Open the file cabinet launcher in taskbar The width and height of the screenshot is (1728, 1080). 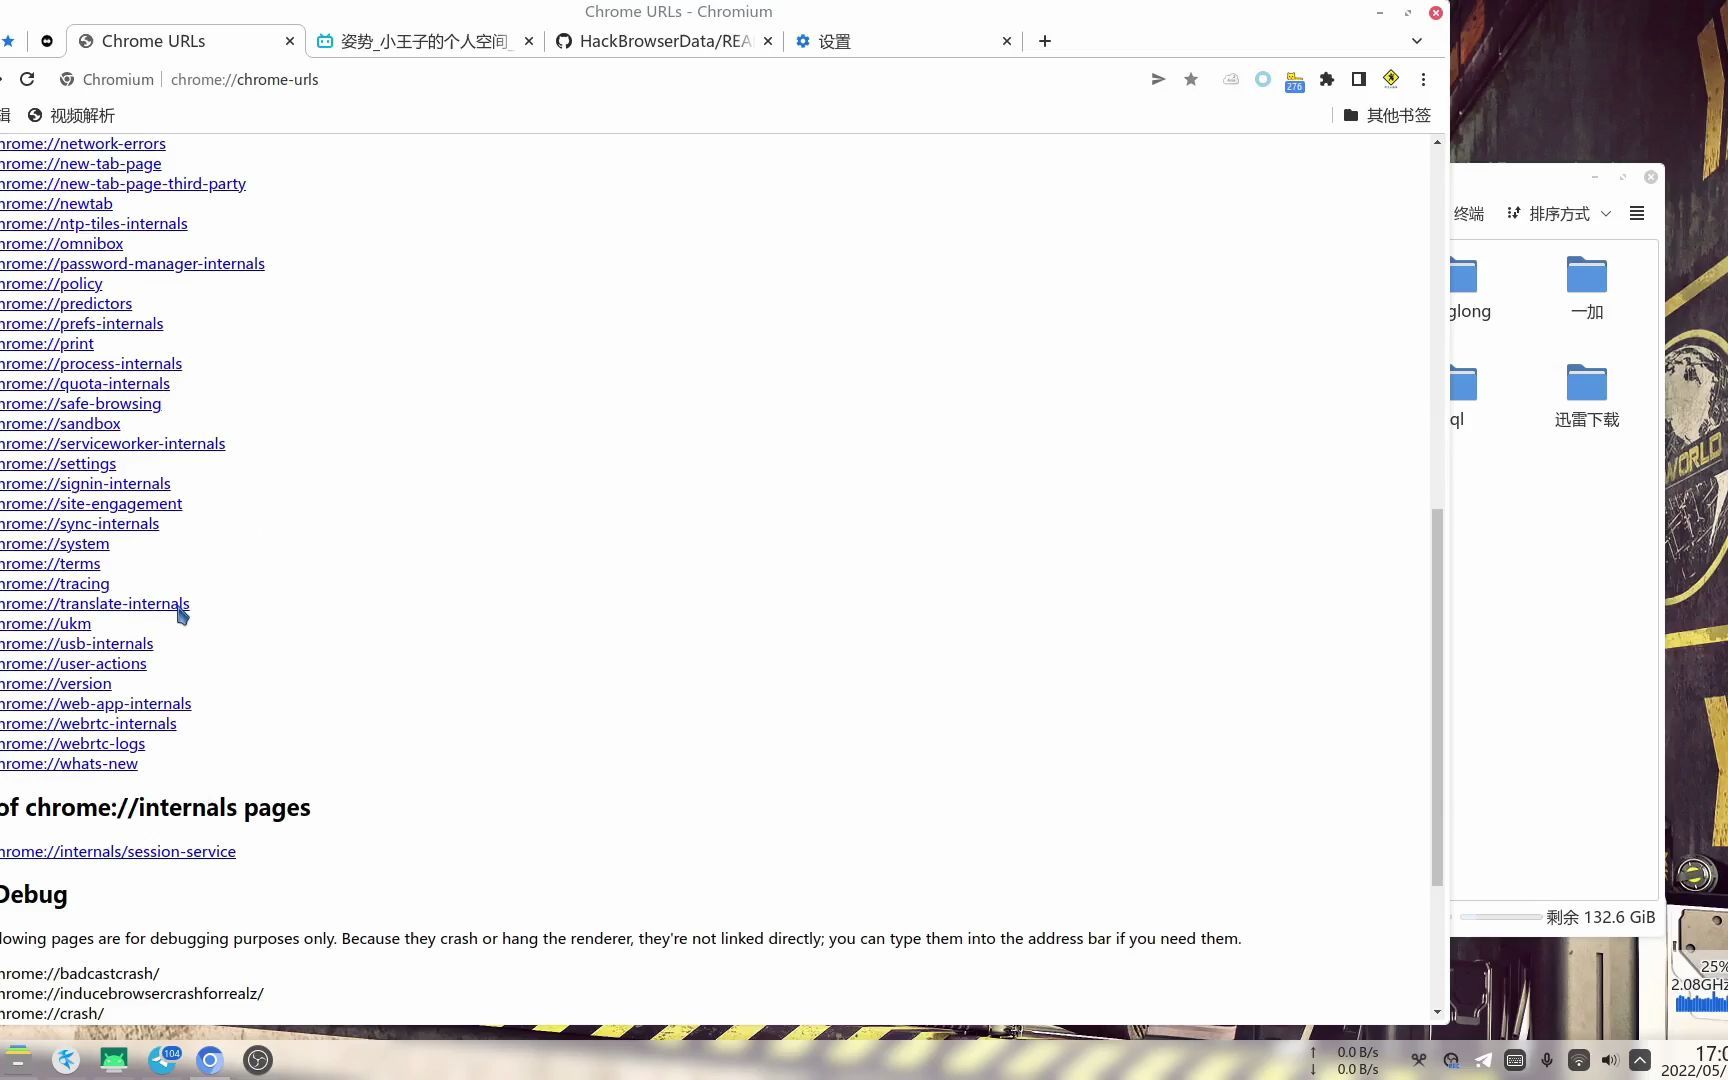coord(18,1059)
